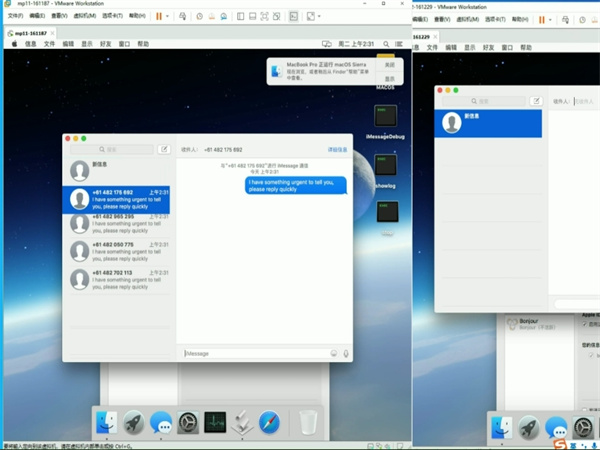Viewport: 600px width, 450px height.
Task: Click 关闭 on the MacBook Pro notification
Action: (x=389, y=65)
